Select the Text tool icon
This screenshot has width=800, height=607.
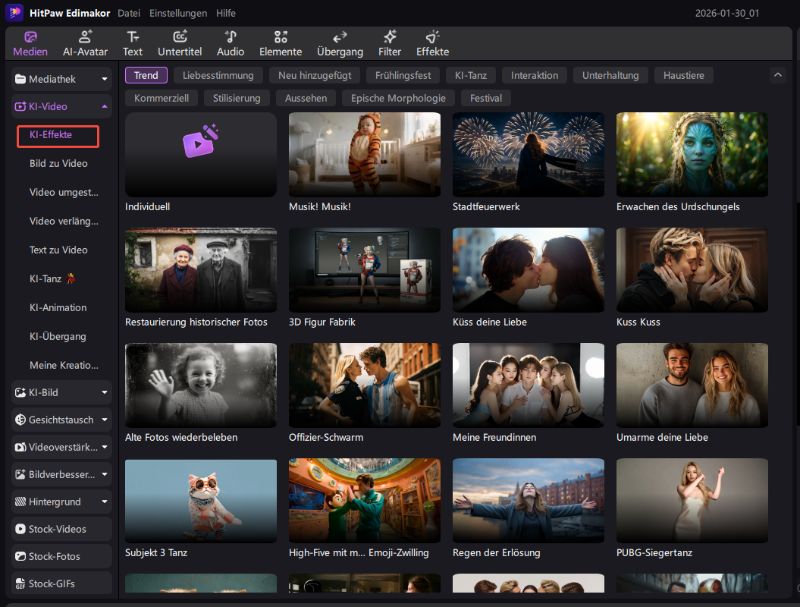point(132,43)
